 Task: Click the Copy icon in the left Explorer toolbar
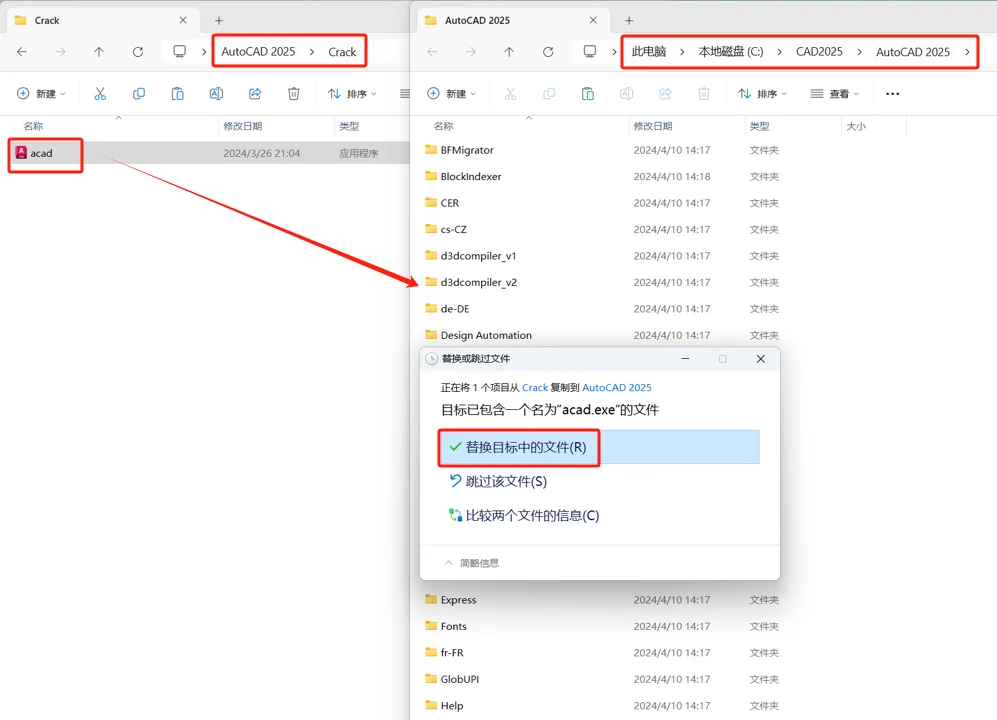(139, 93)
